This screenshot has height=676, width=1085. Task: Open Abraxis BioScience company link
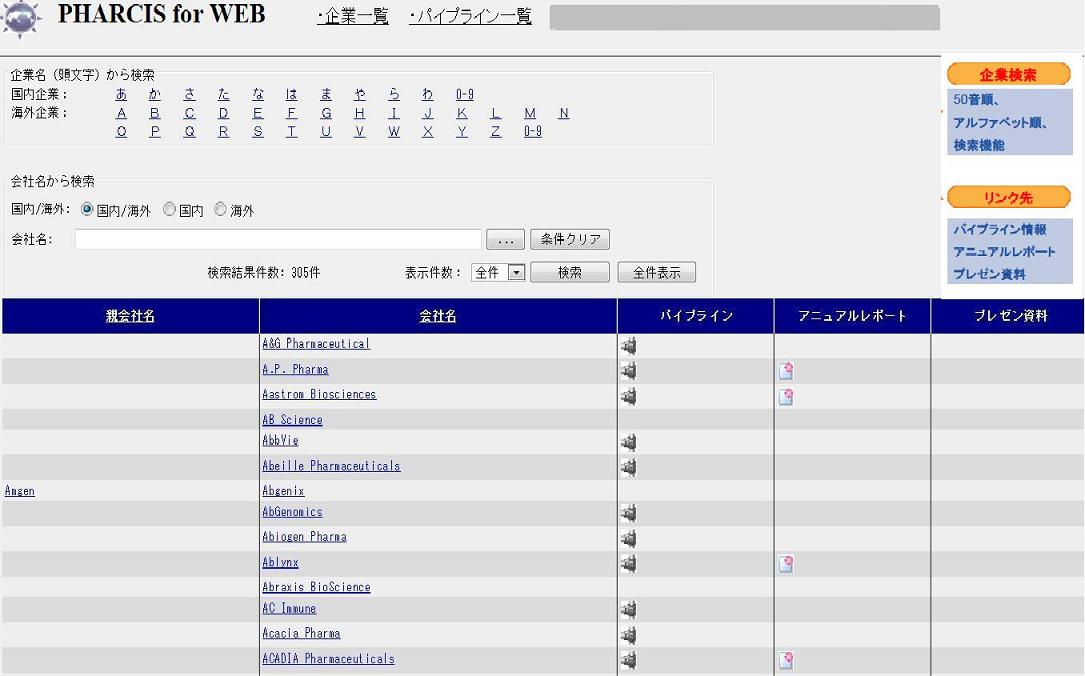pos(316,587)
